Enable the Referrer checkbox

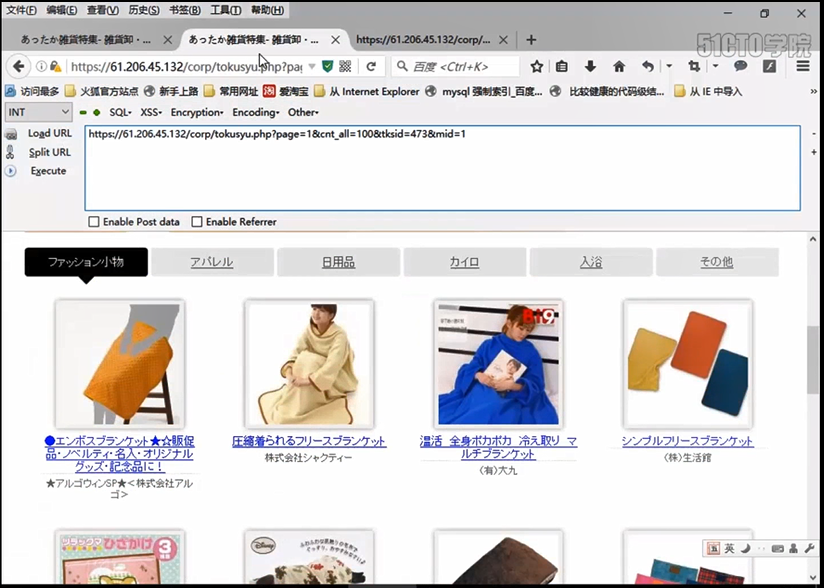[198, 221]
